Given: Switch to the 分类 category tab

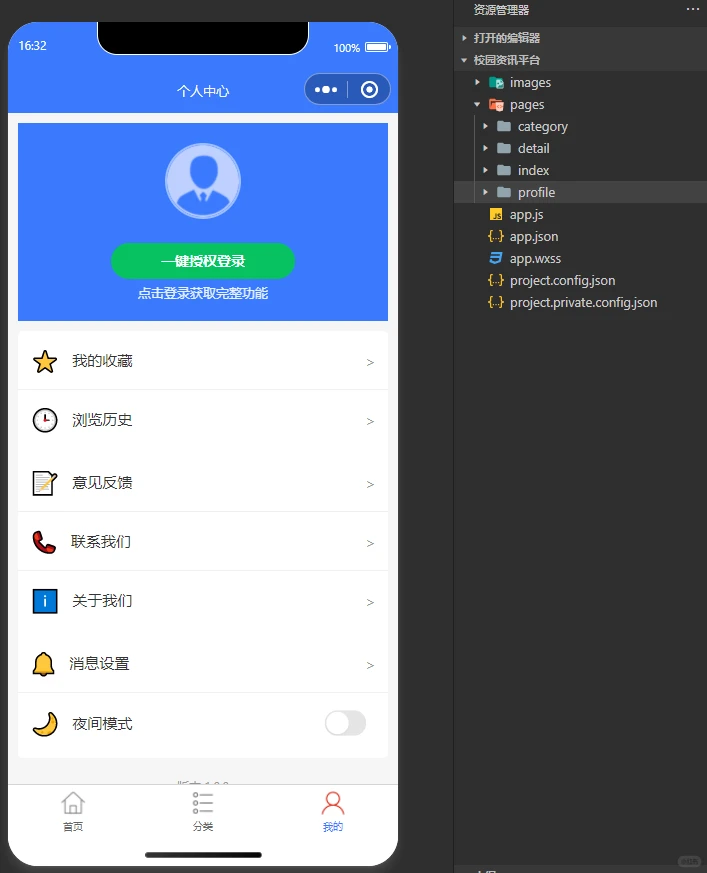Looking at the screenshot, I should pos(203,812).
